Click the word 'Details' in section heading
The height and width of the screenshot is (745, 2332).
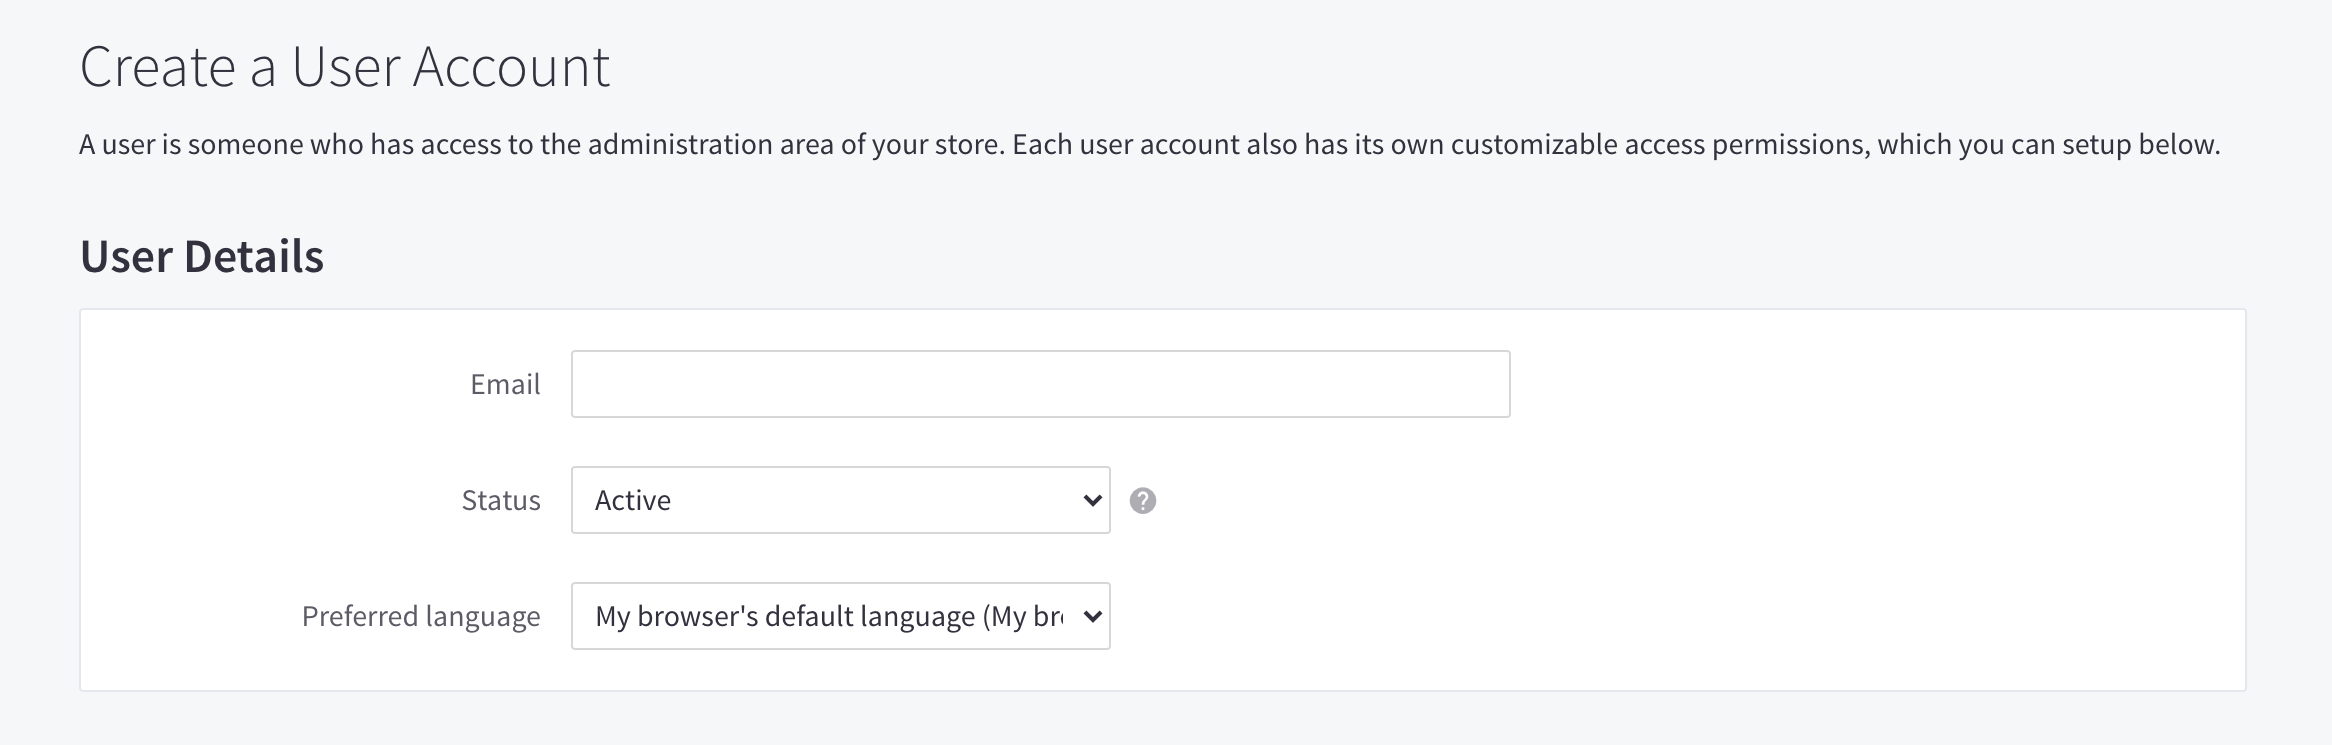tap(254, 256)
